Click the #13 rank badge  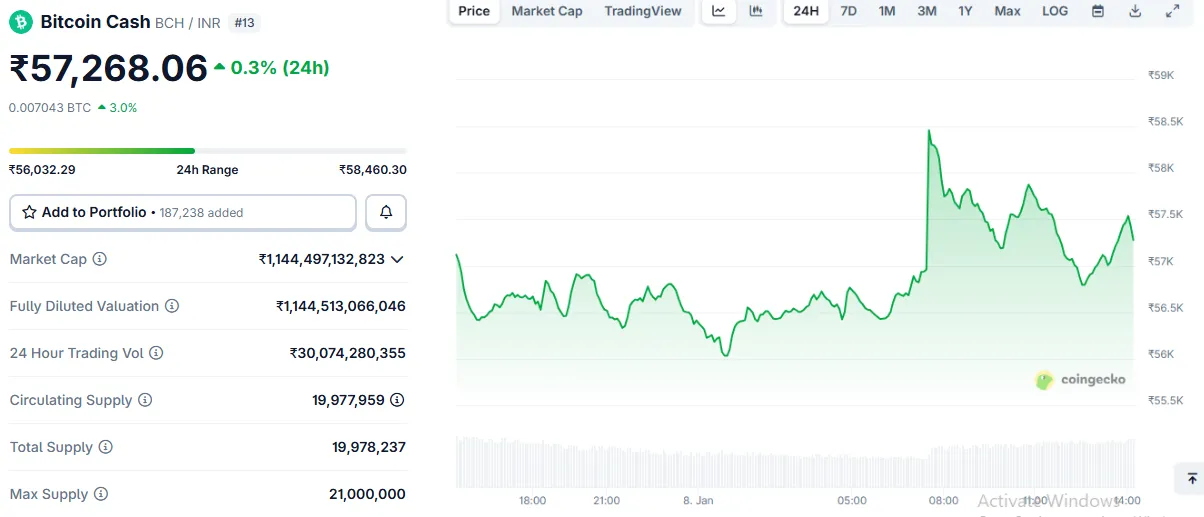(244, 22)
